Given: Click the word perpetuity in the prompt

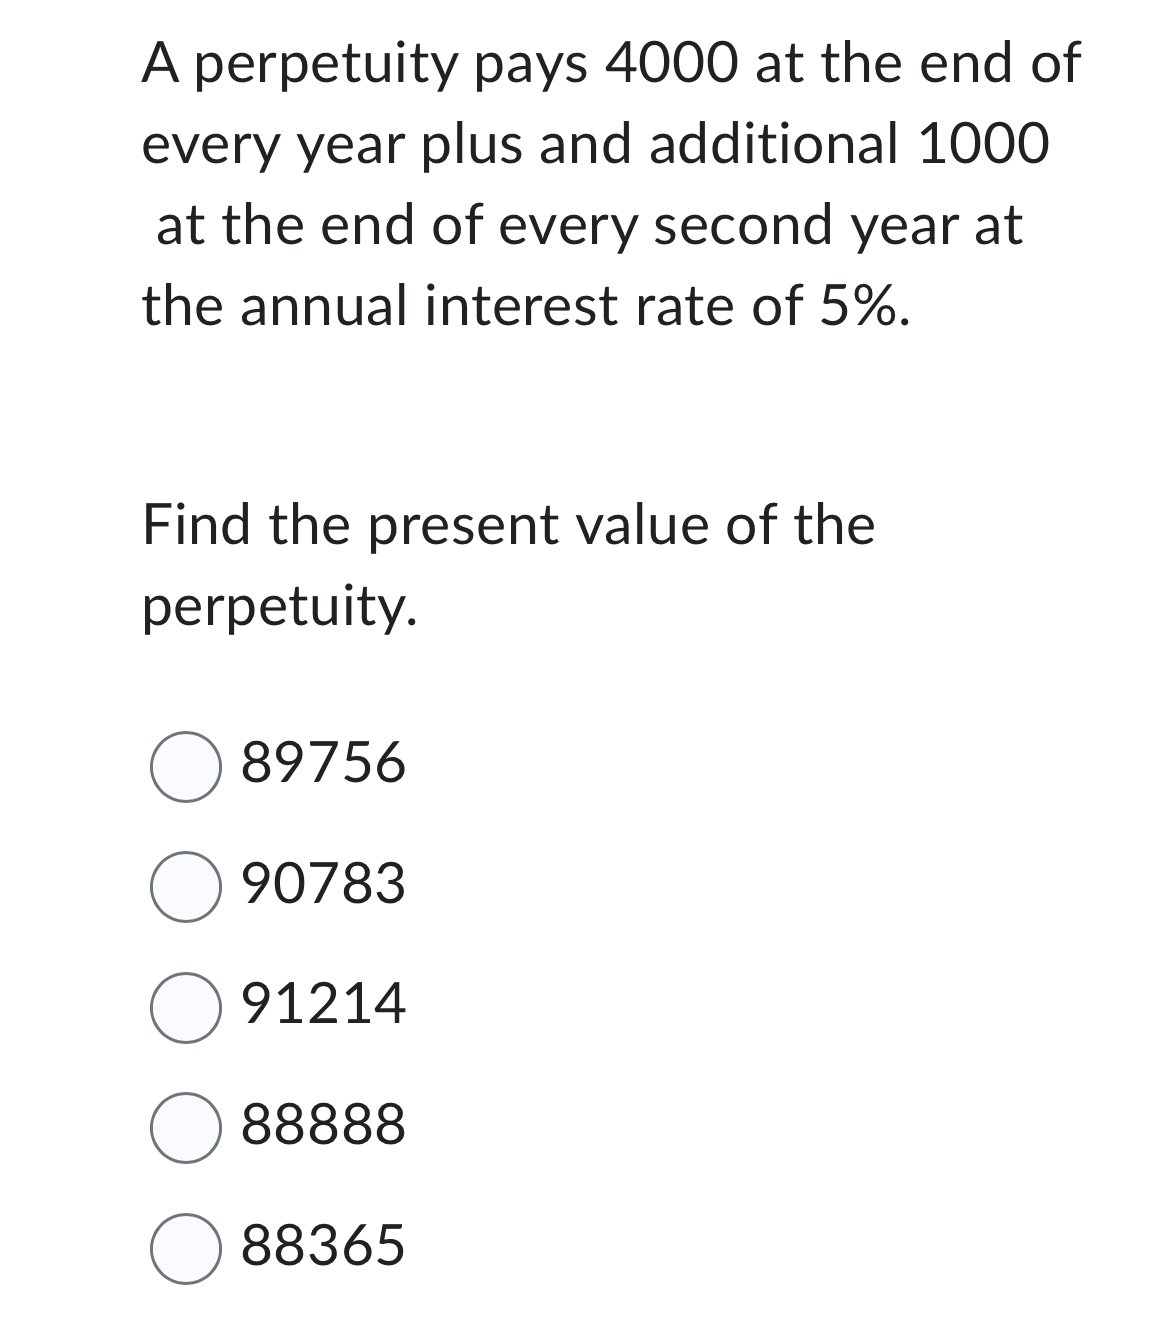Looking at the screenshot, I should [x=280, y=607].
